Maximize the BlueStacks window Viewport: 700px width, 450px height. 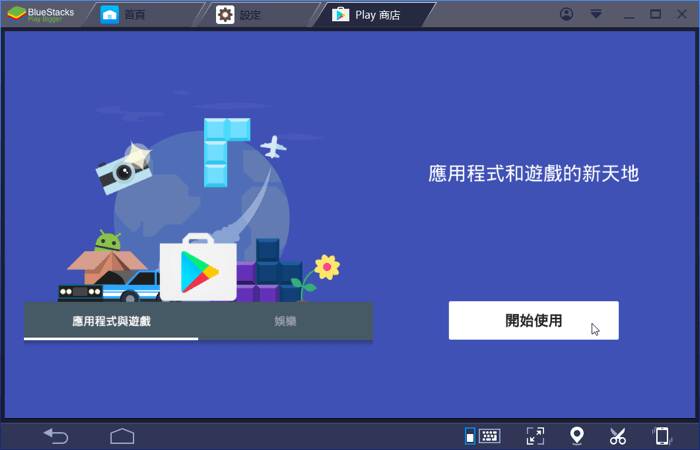[655, 14]
